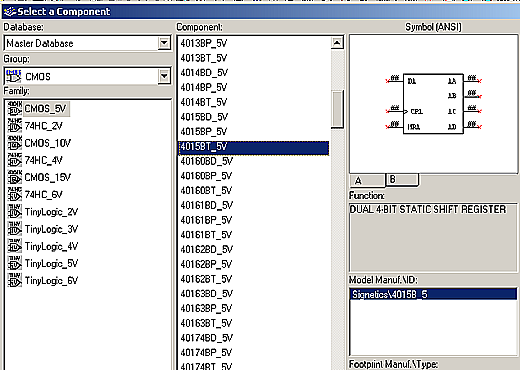Viewport: 520px width, 370px height.
Task: Select the CMOS_15V family label
Action: (x=48, y=177)
